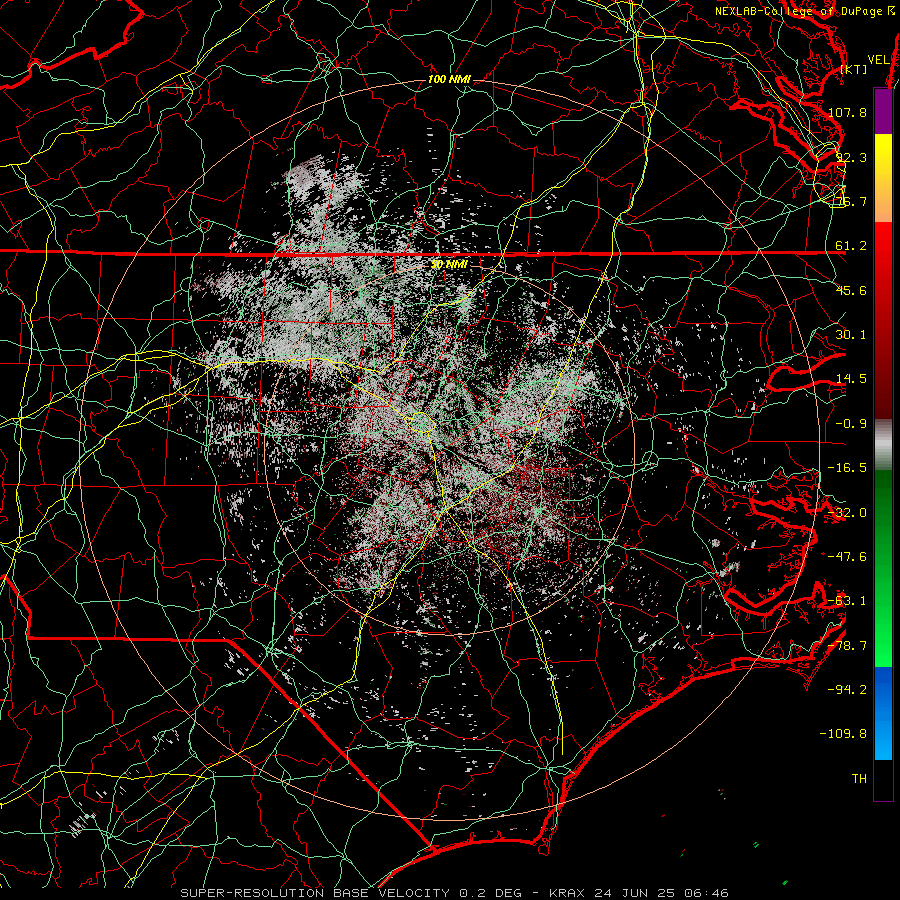Click the purple segment of the color bar
This screenshot has width=900, height=900.
point(883,111)
